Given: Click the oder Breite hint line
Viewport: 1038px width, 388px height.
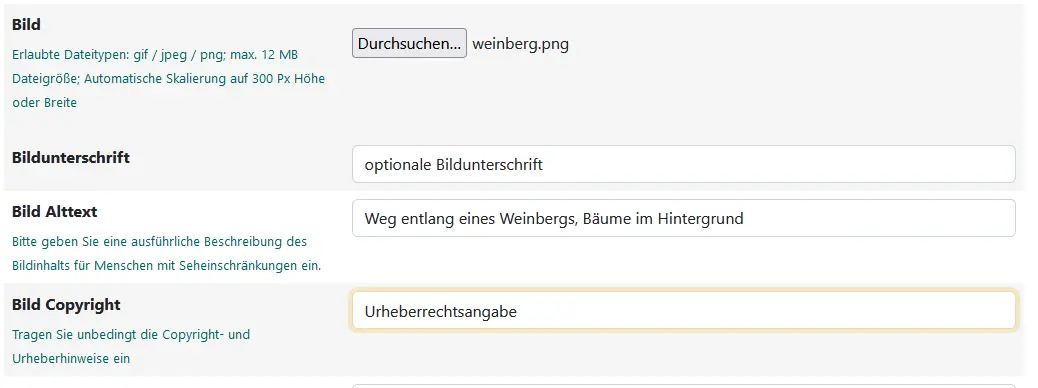Looking at the screenshot, I should 44,103.
